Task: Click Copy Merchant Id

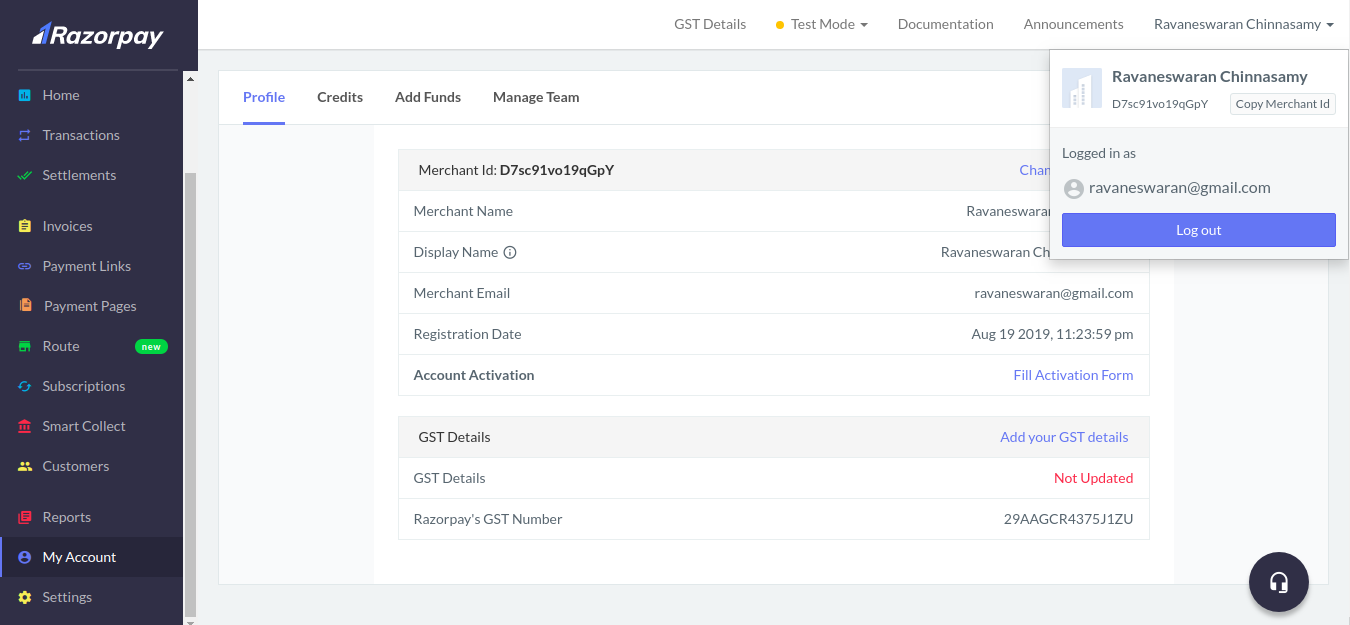Action: [1282, 103]
